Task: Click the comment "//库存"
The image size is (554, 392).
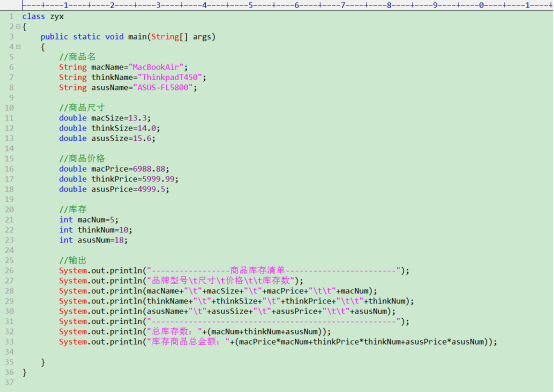Action: point(73,210)
